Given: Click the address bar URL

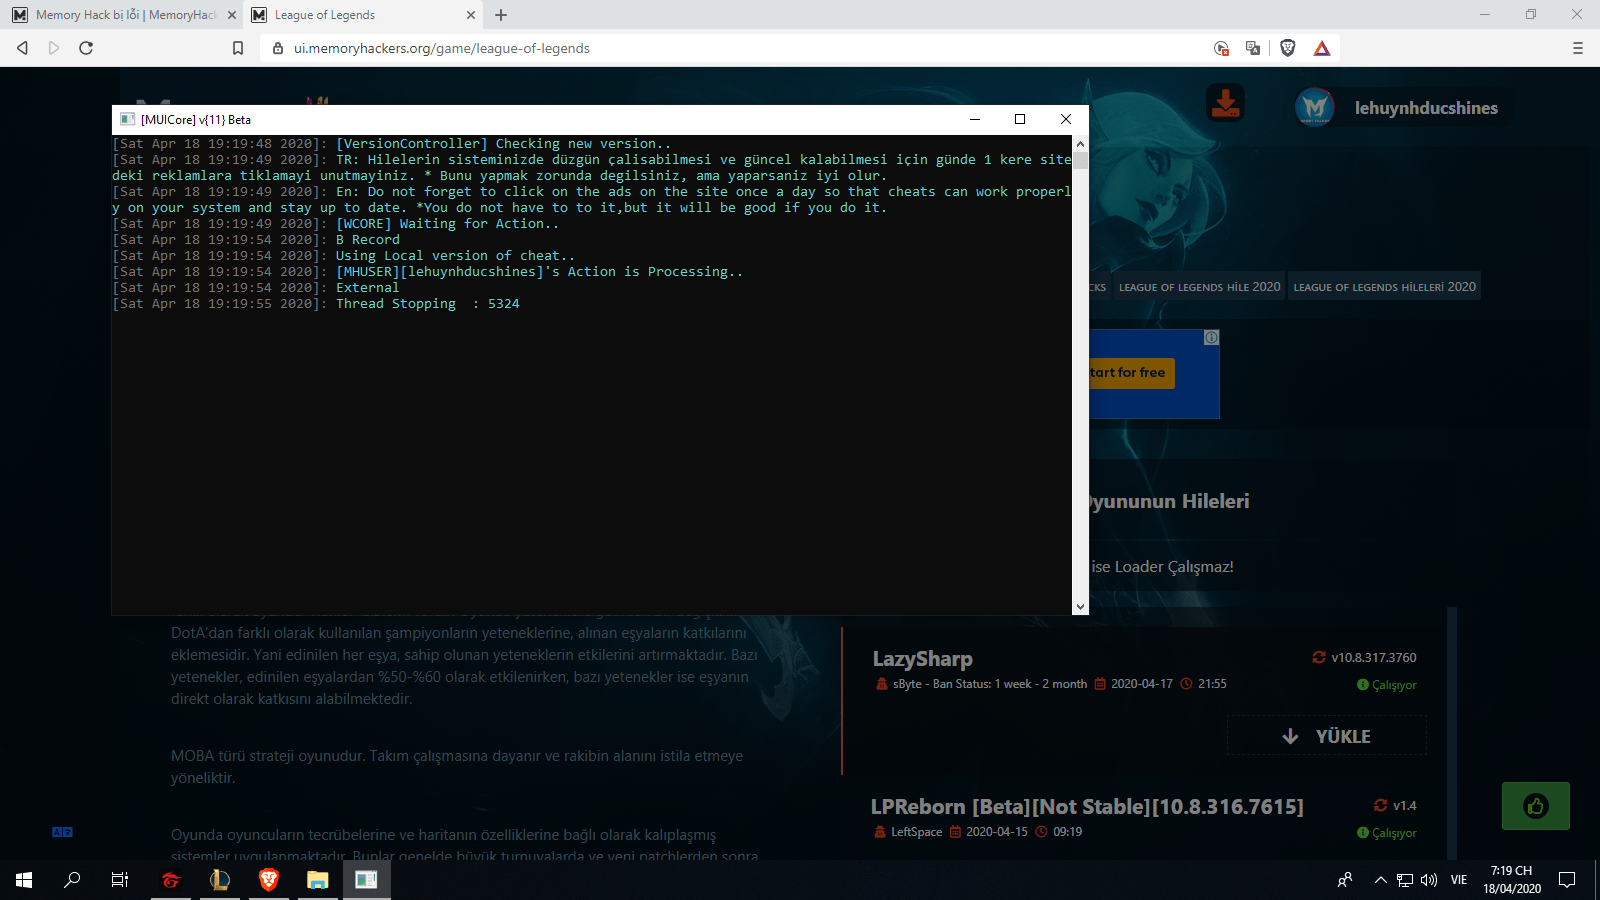Looking at the screenshot, I should coord(441,48).
